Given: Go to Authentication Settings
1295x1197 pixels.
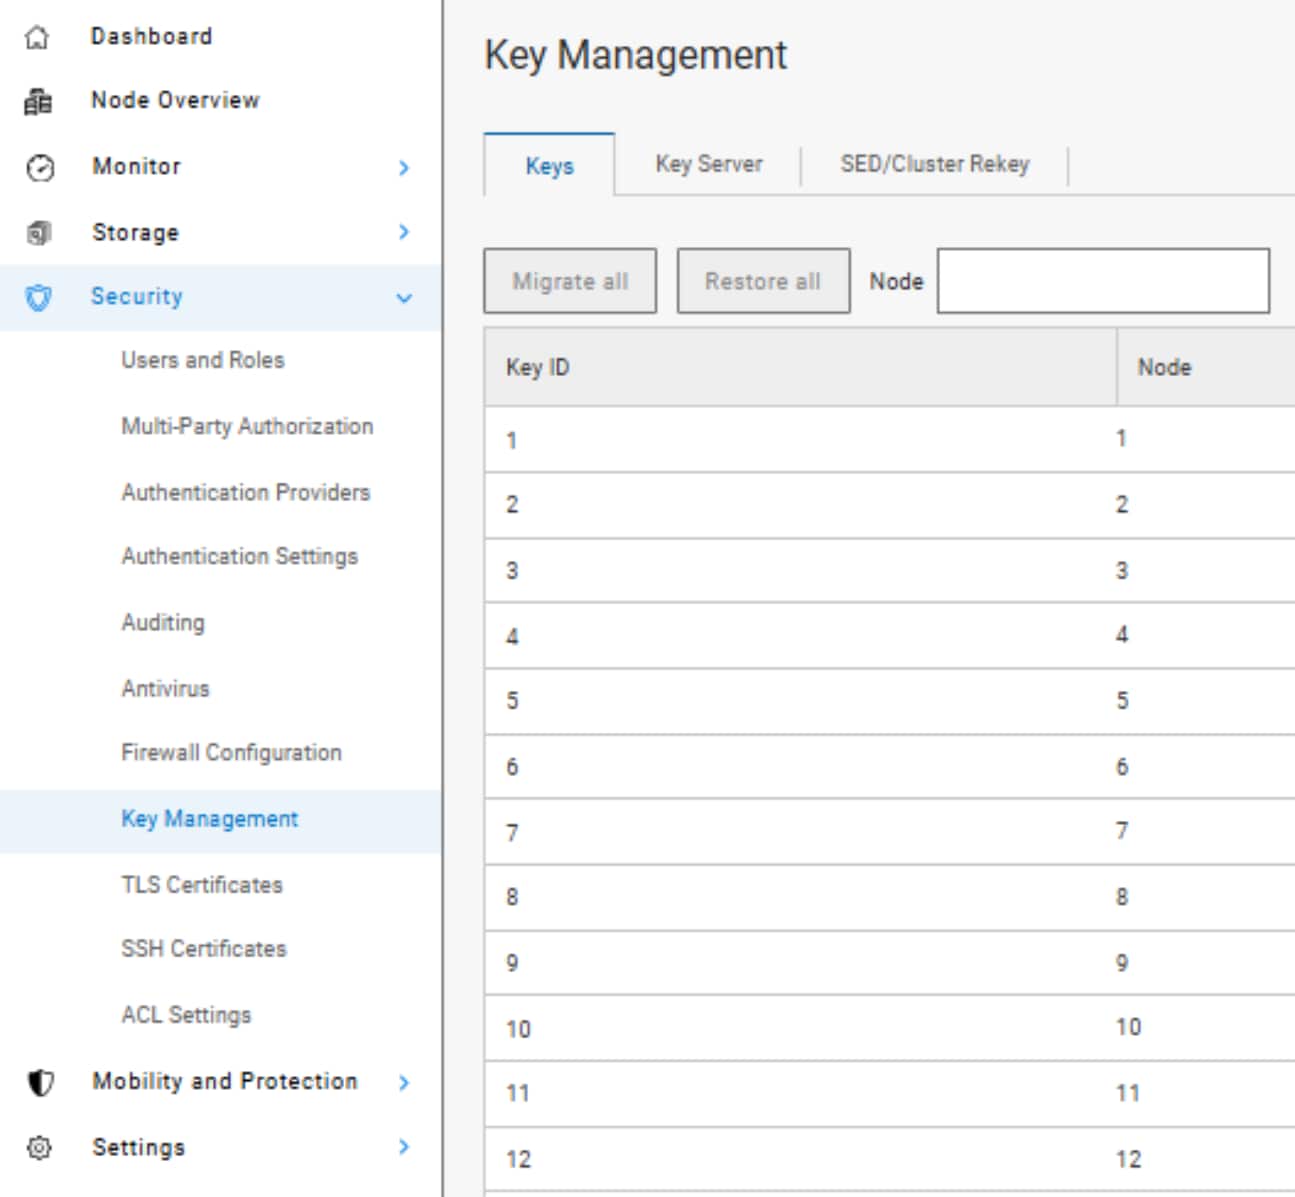Looking at the screenshot, I should point(240,556).
